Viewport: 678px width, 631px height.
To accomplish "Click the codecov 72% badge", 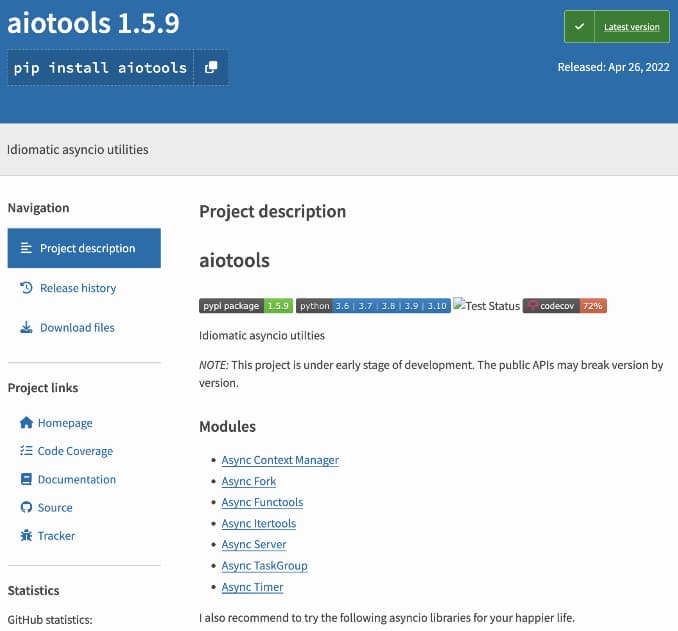I will coord(565,306).
